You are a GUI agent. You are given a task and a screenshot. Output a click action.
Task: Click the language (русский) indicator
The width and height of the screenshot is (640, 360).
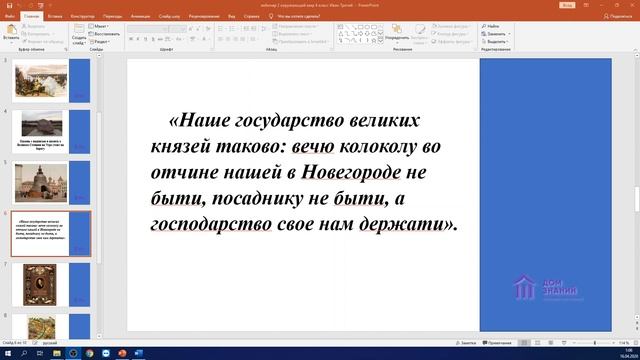pyautogui.click(x=50, y=343)
